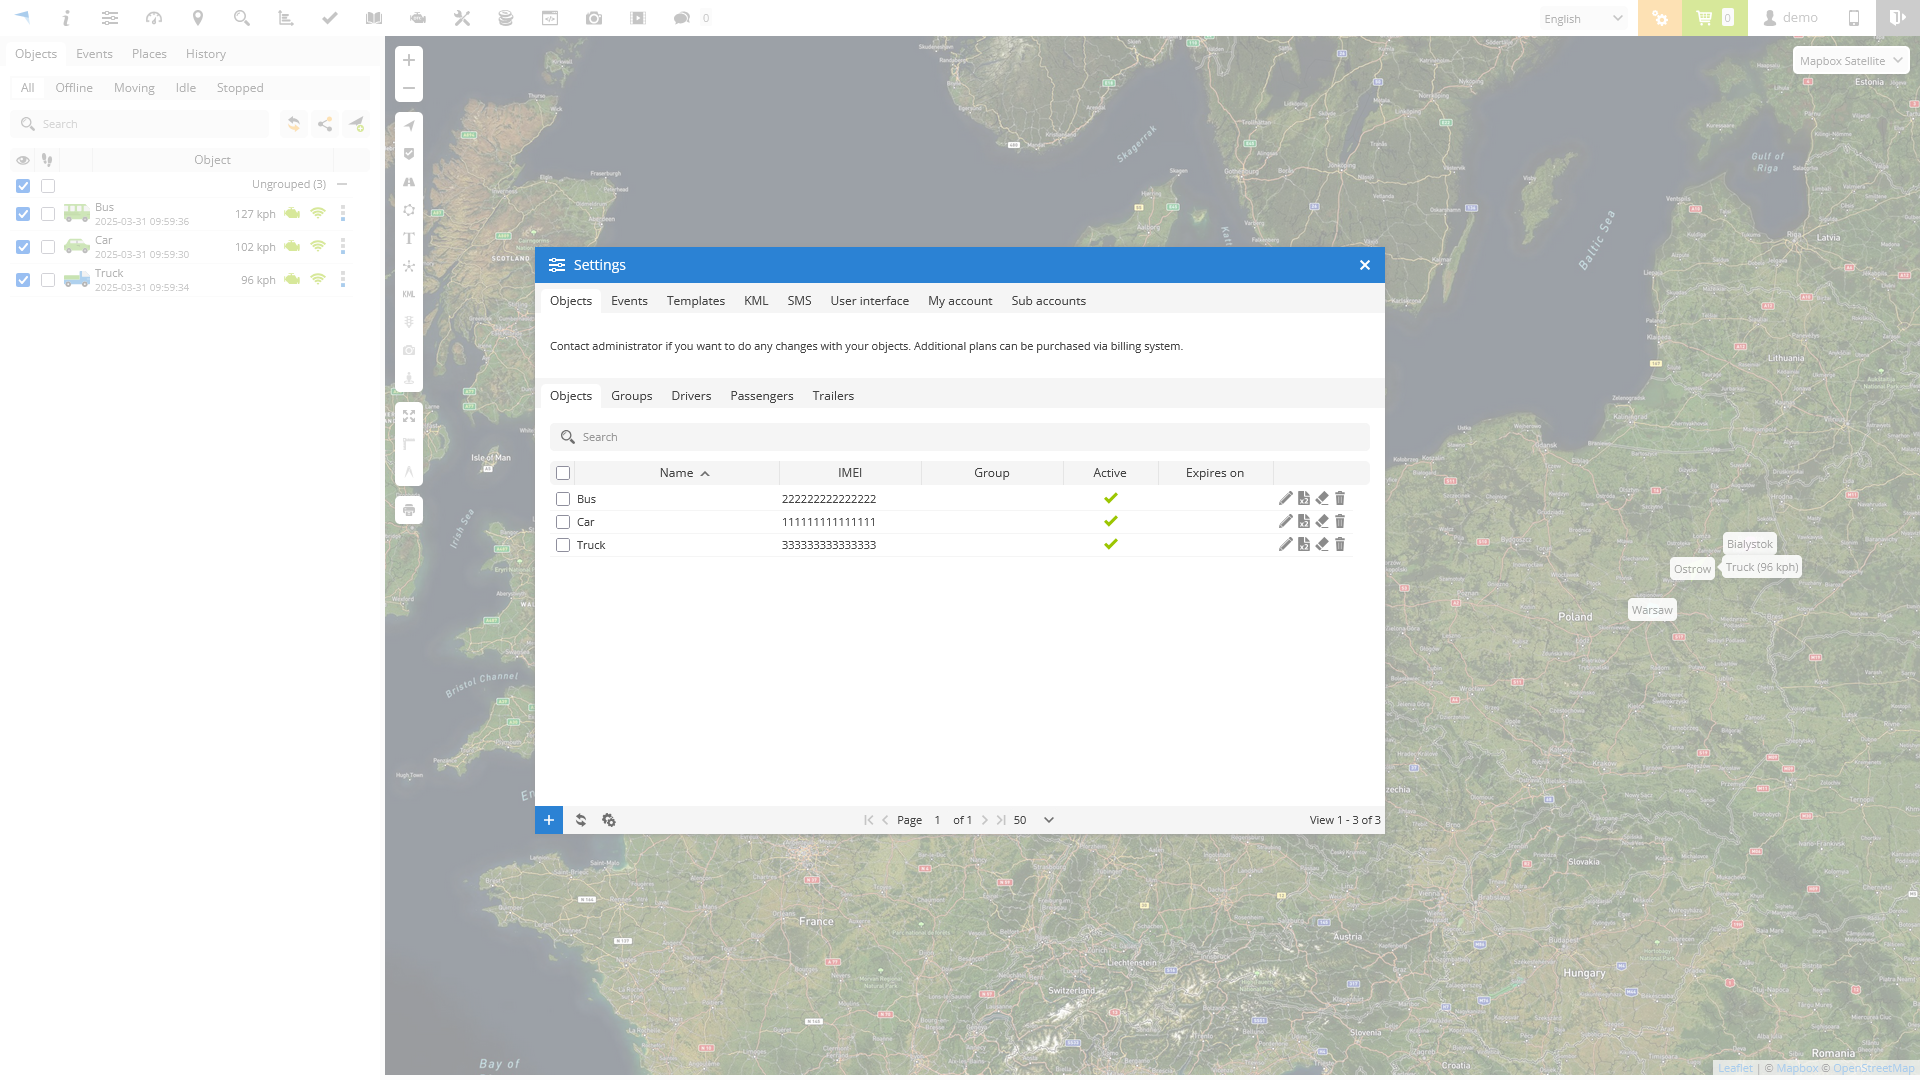This screenshot has width=1920, height=1080.
Task: Click the clear history eraser icon for Bus
Action: 1322,498
